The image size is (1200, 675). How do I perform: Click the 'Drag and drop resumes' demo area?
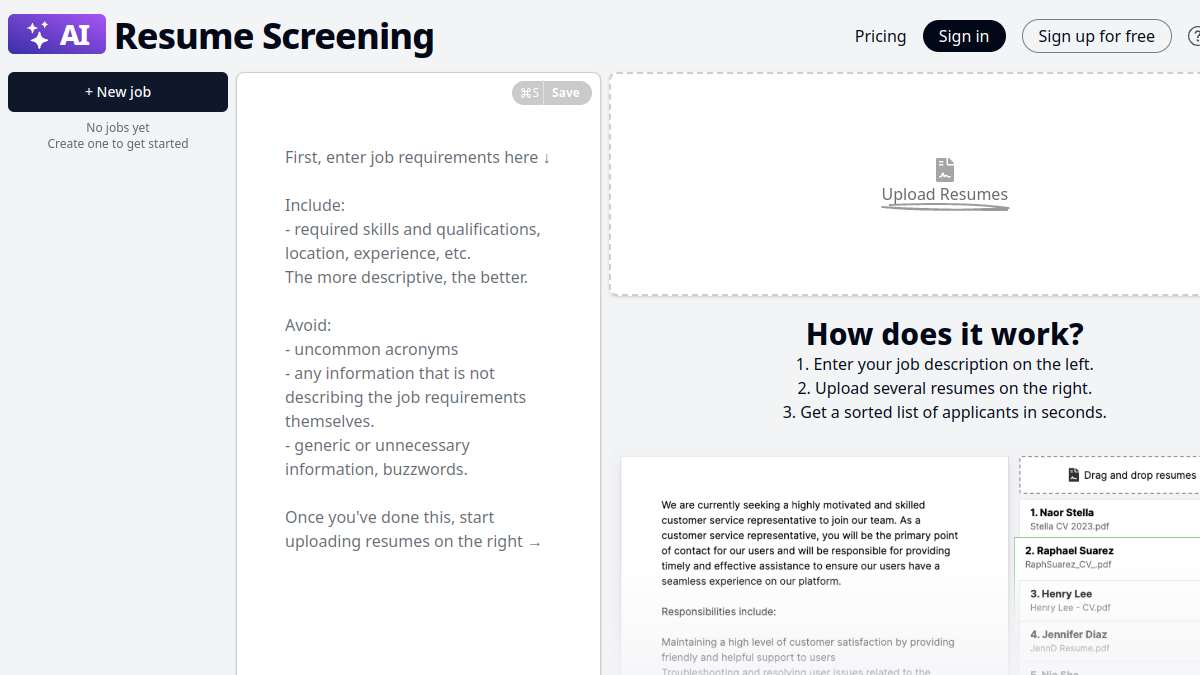[1110, 476]
